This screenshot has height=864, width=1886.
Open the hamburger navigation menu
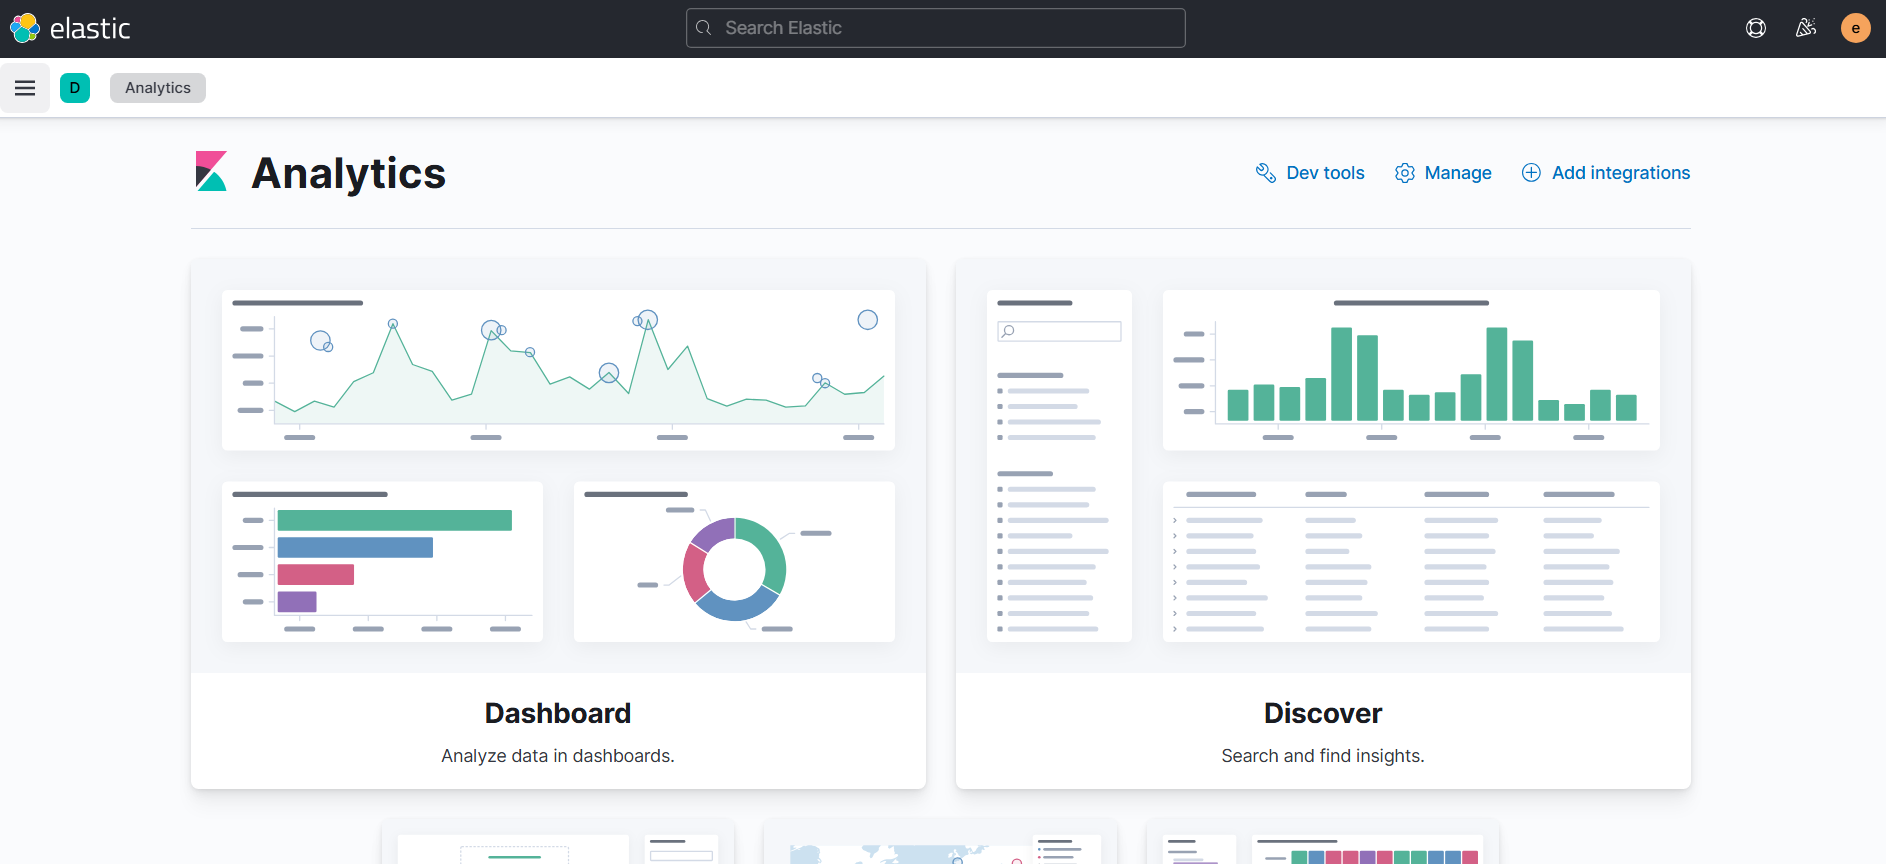tap(25, 88)
